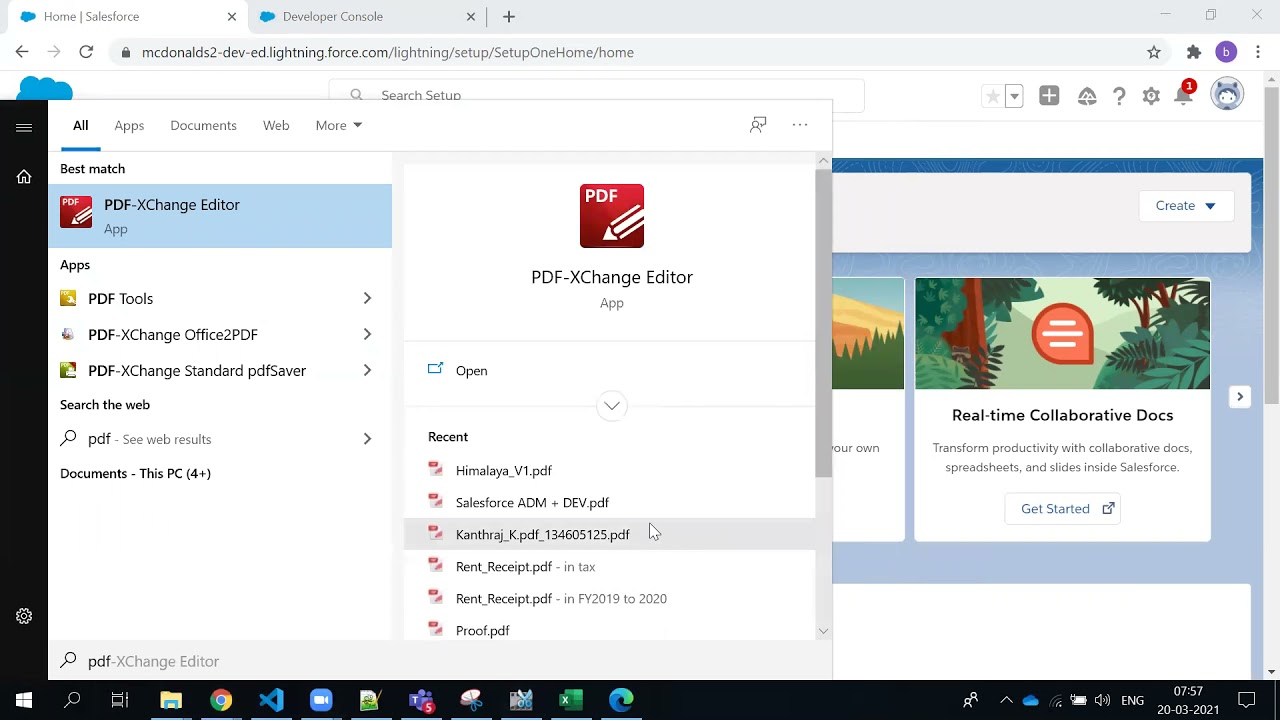Open Salesforce user avatar menu
Screen dimensions: 1280x720
1227,95
